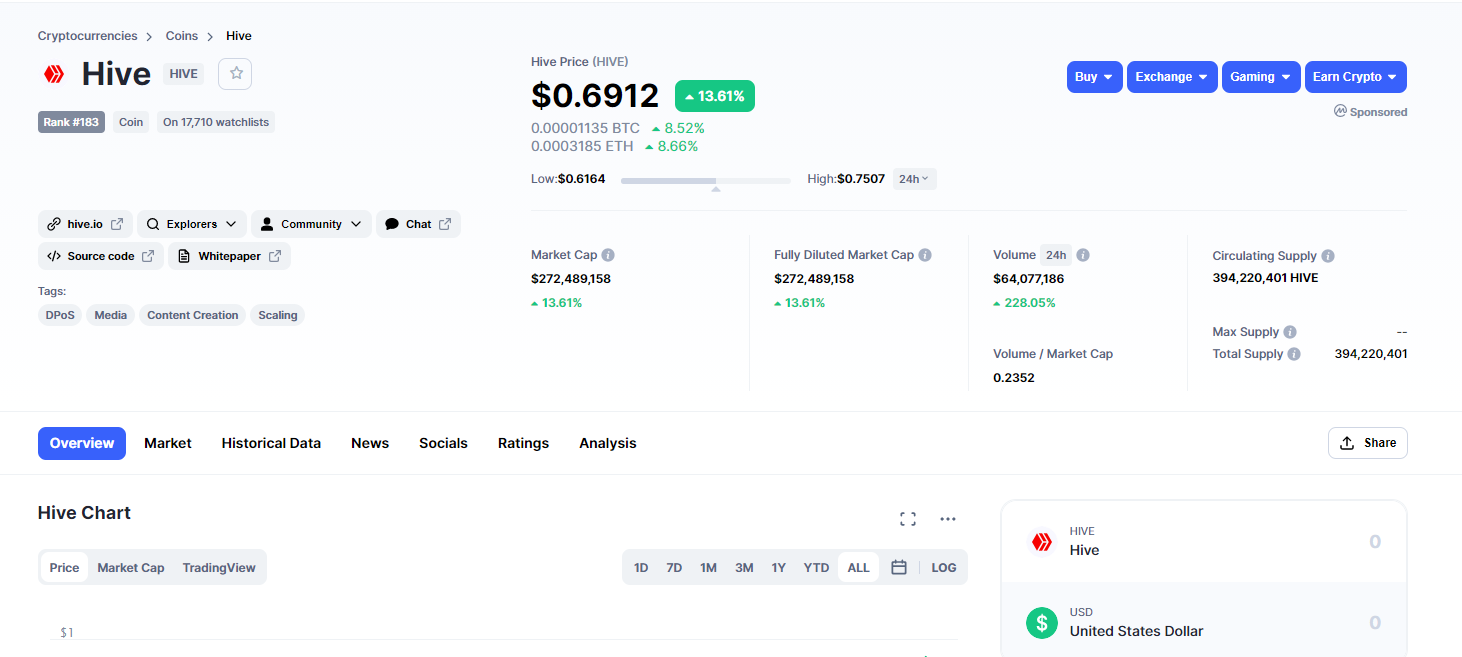Image resolution: width=1462 pixels, height=657 pixels.
Task: Switch to Historical Data tab
Action: [x=271, y=443]
